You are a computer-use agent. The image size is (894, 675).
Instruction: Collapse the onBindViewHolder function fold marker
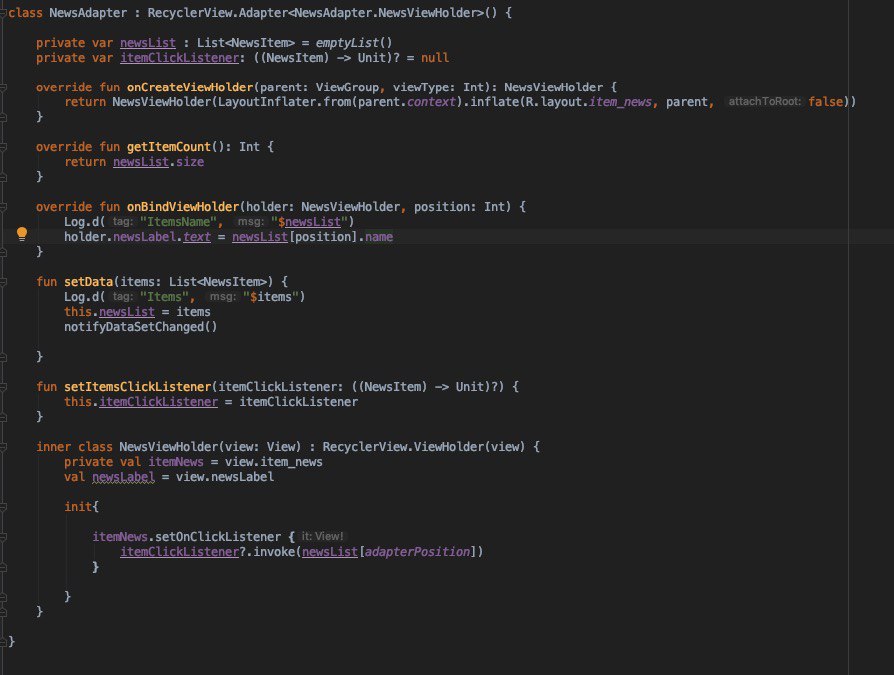point(3,207)
